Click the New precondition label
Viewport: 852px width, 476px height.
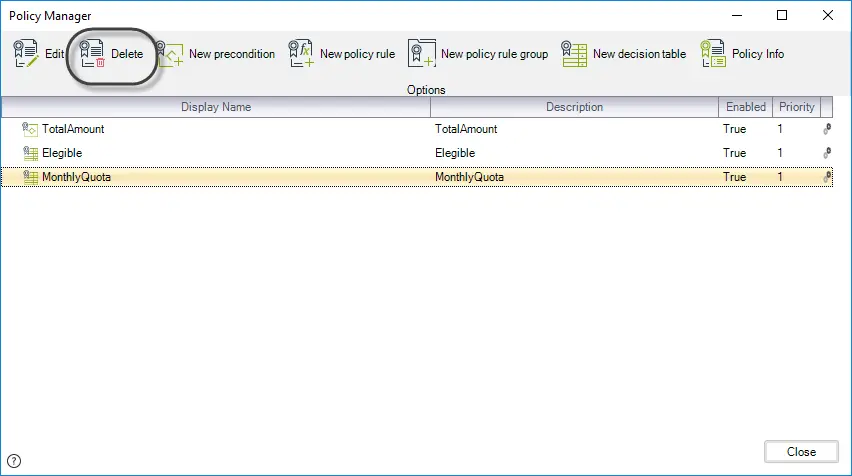232,54
